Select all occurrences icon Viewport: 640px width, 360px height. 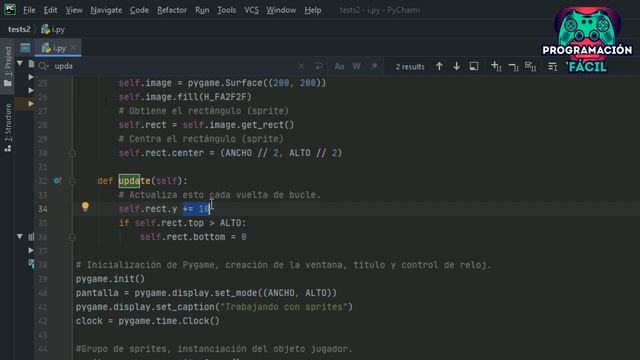(x=530, y=66)
